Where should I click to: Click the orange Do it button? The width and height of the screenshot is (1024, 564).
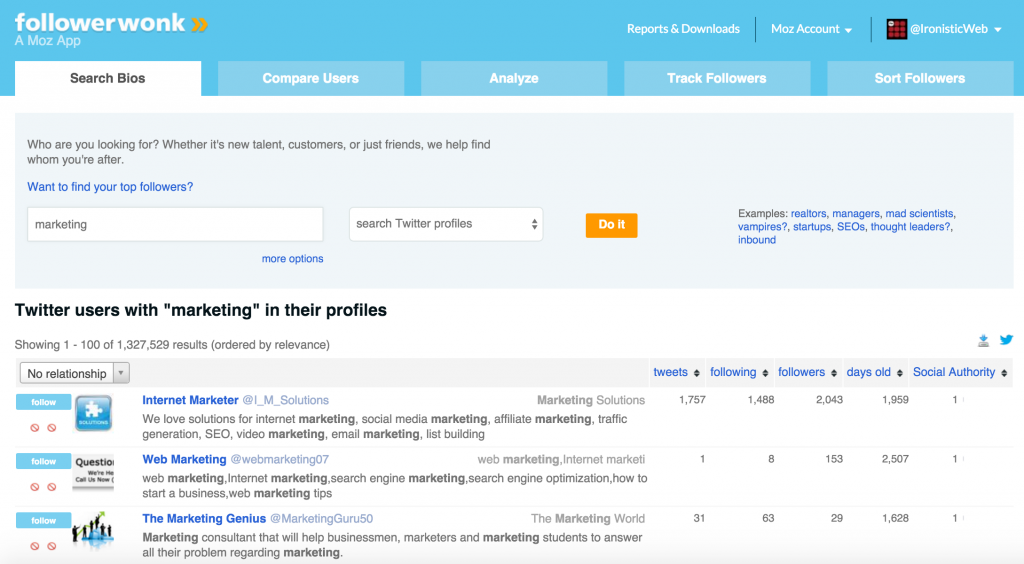coord(611,225)
